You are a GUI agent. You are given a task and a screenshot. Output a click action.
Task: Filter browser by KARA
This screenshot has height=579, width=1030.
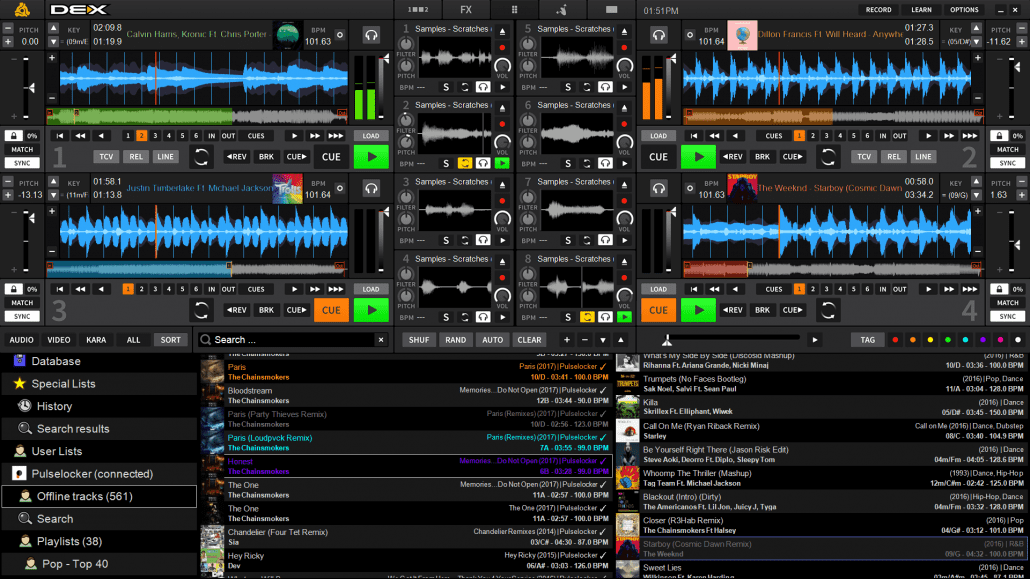tap(96, 340)
